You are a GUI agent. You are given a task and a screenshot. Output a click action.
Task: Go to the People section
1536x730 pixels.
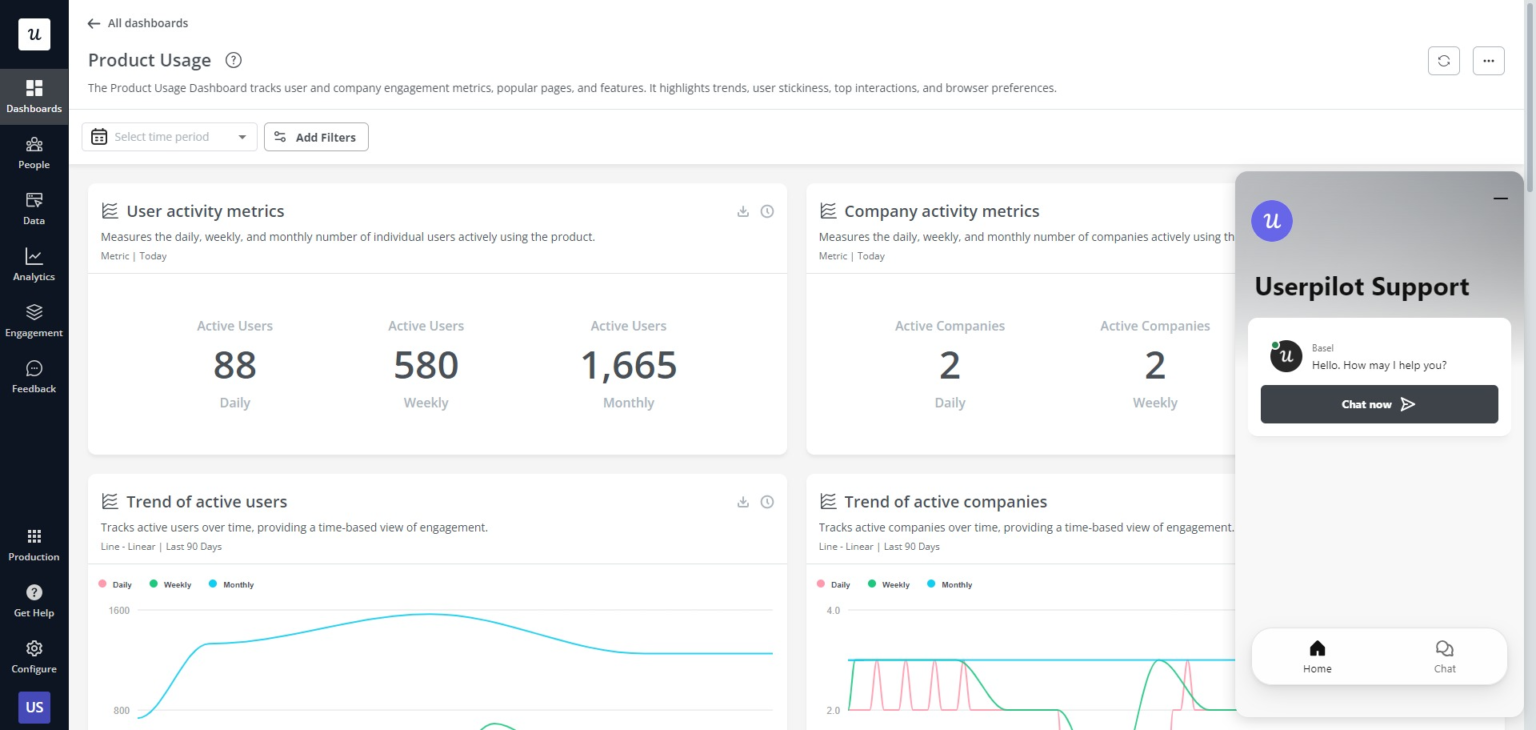click(34, 152)
